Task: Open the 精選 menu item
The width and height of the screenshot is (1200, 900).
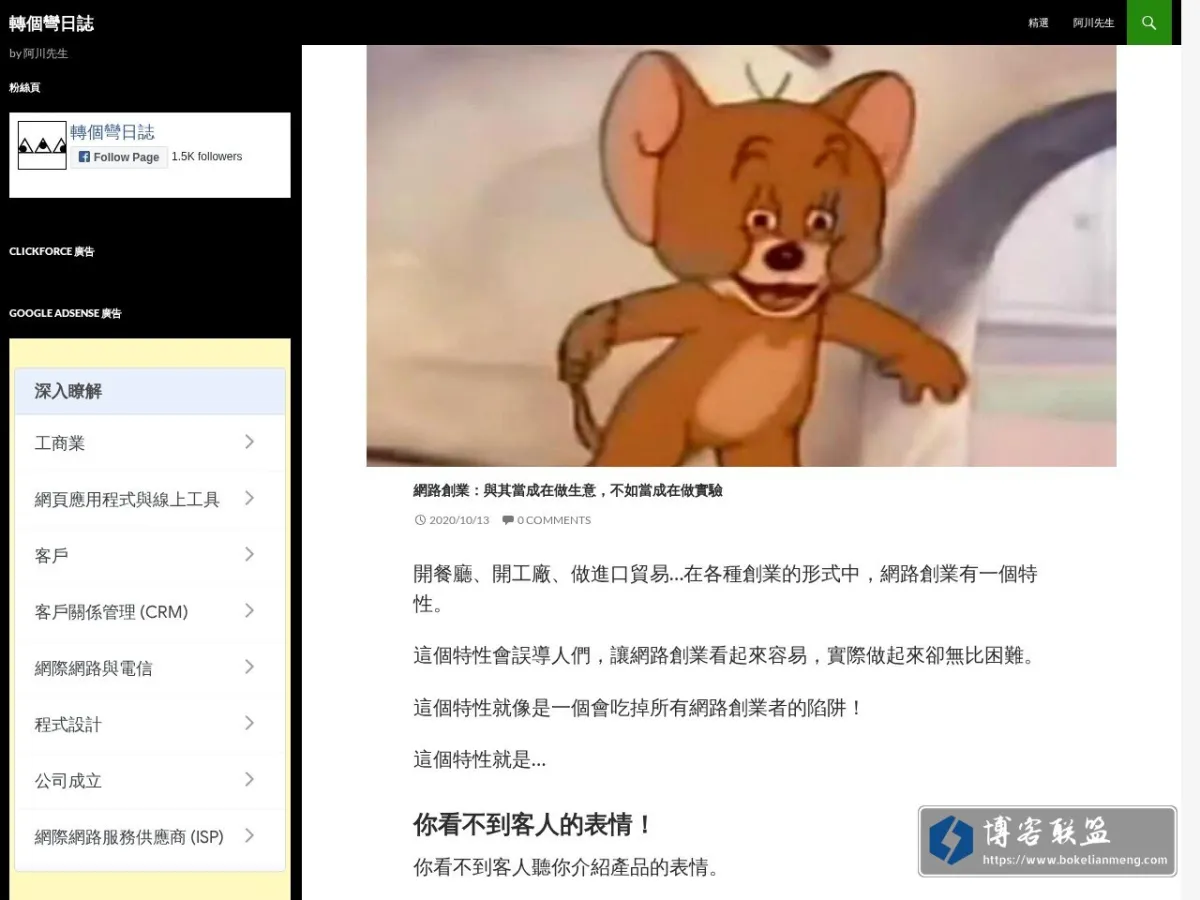Action: click(x=1038, y=23)
